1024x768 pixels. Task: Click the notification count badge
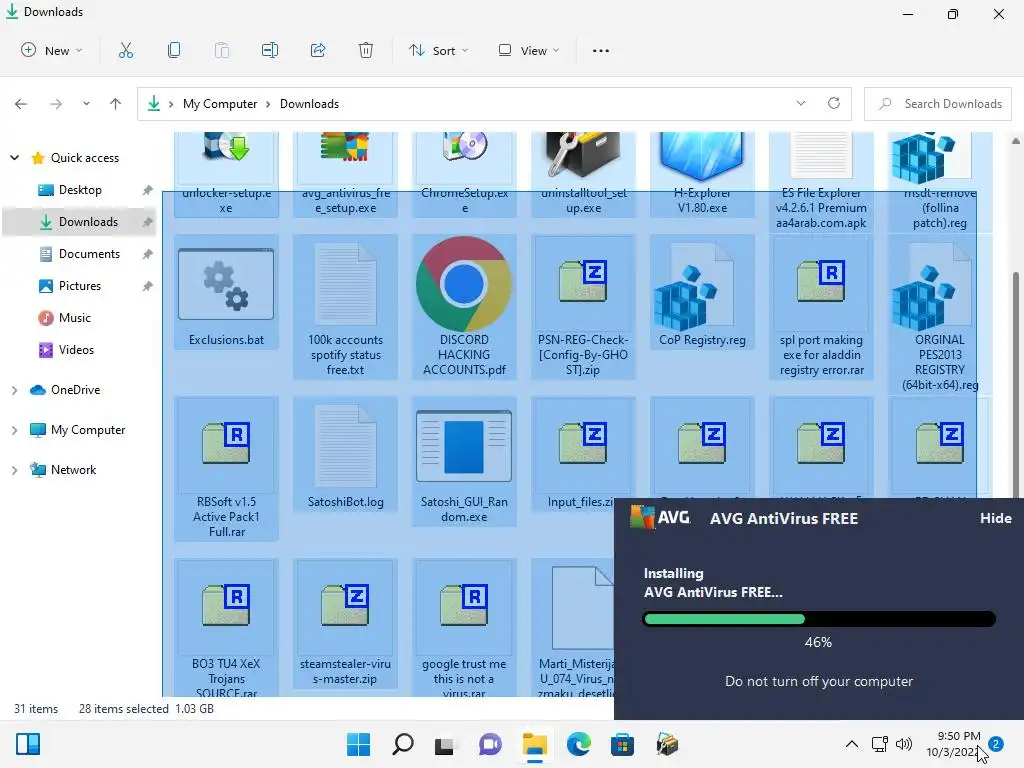tap(996, 744)
